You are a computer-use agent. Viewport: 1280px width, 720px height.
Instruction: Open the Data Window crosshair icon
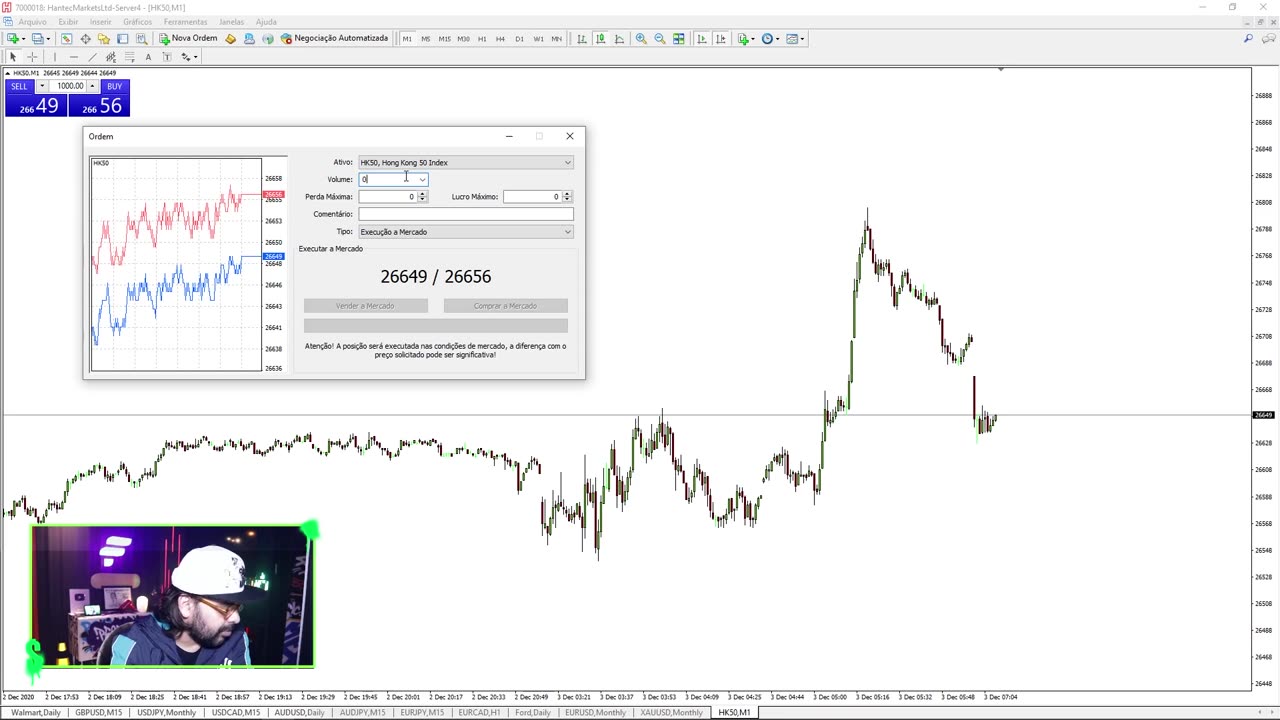coord(85,38)
